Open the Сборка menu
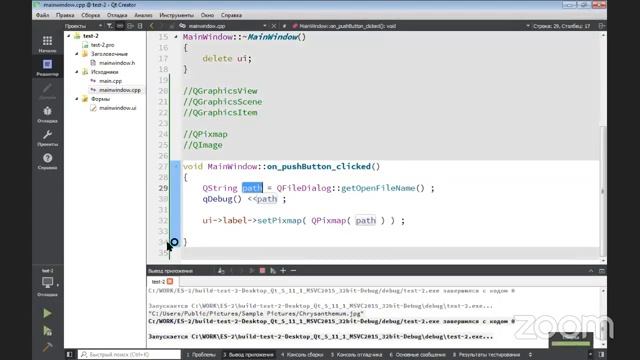 [91, 15]
